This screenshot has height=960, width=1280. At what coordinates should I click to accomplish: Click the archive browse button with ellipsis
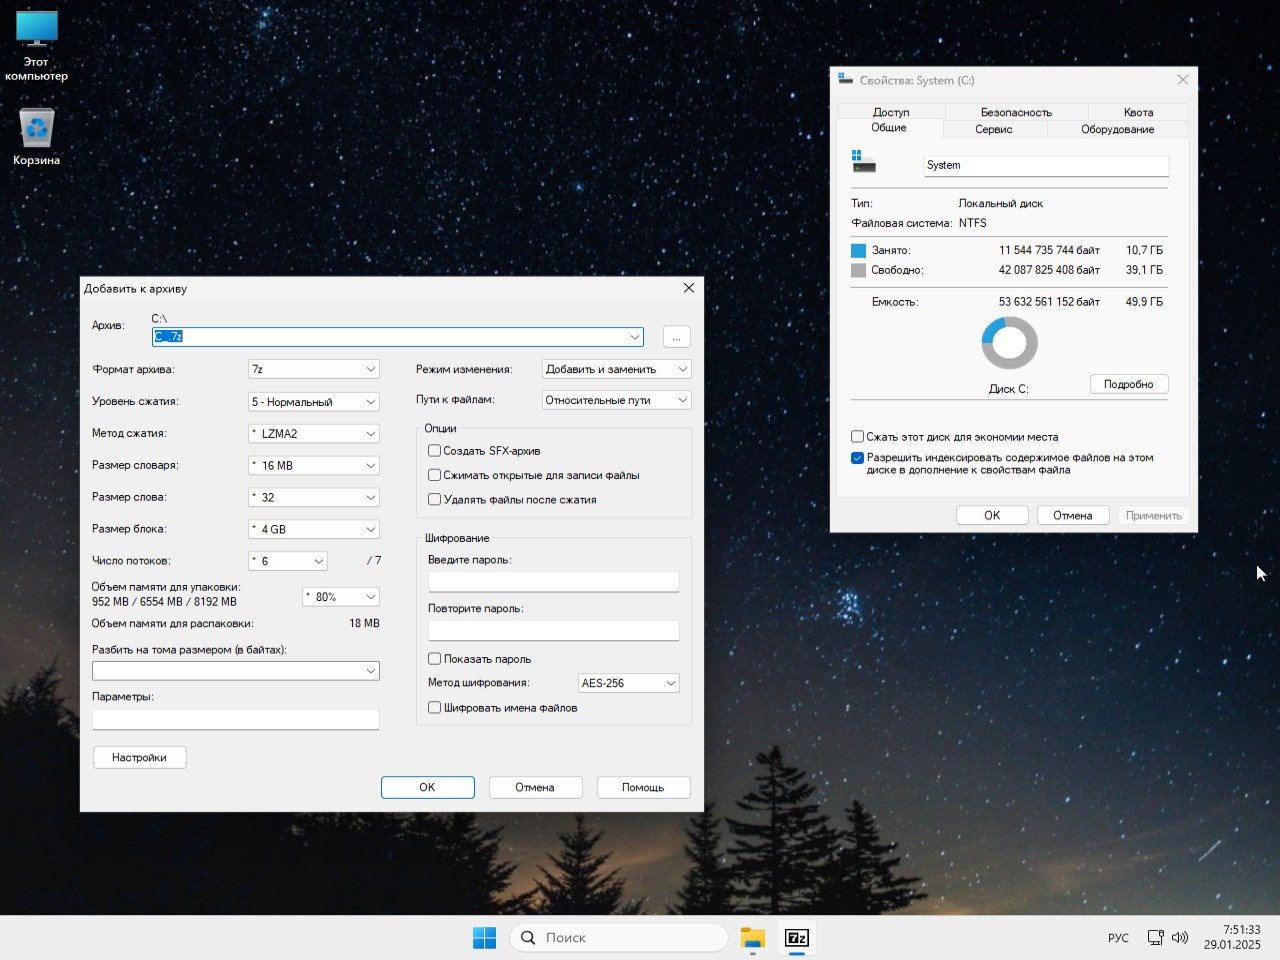(x=676, y=337)
